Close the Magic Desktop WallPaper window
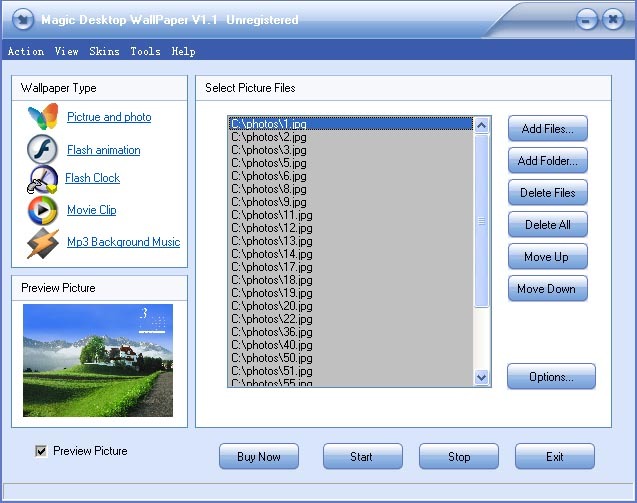 [613, 20]
